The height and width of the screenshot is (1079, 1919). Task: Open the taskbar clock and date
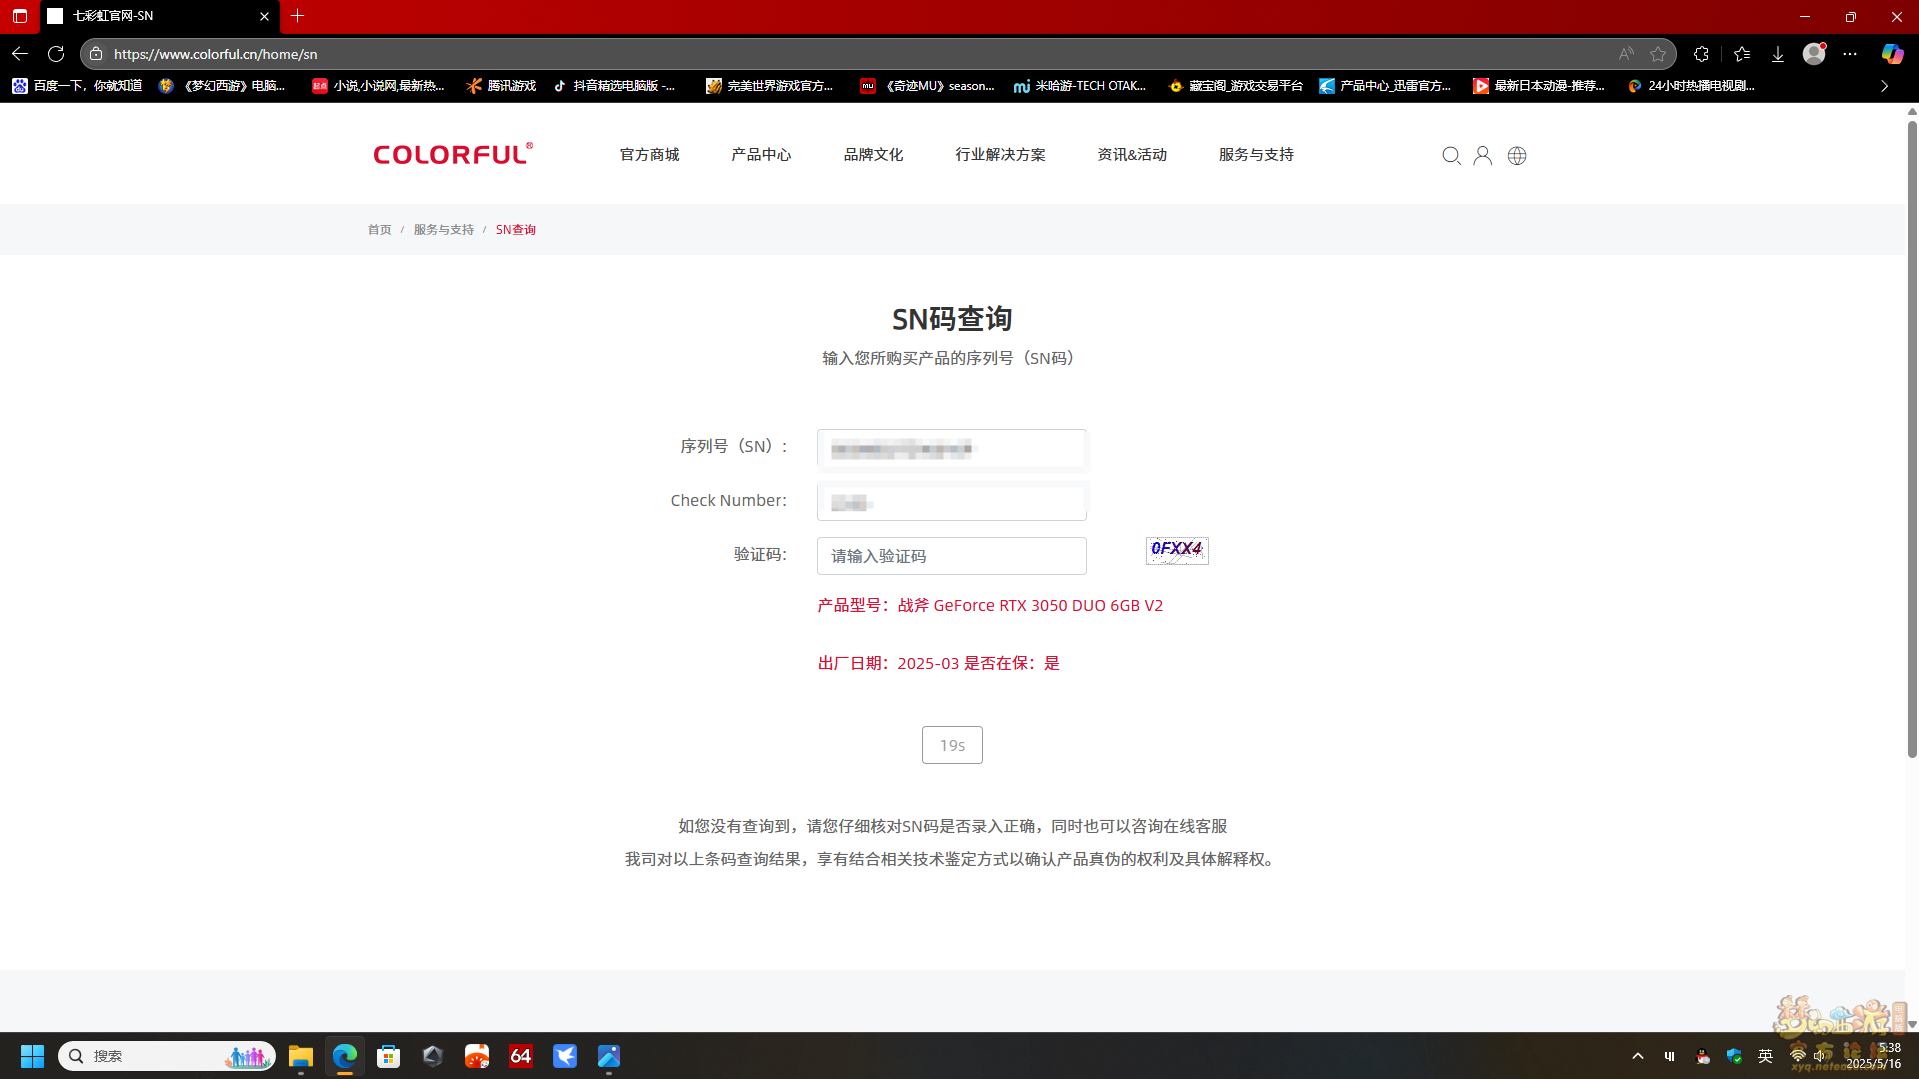(x=1874, y=1056)
